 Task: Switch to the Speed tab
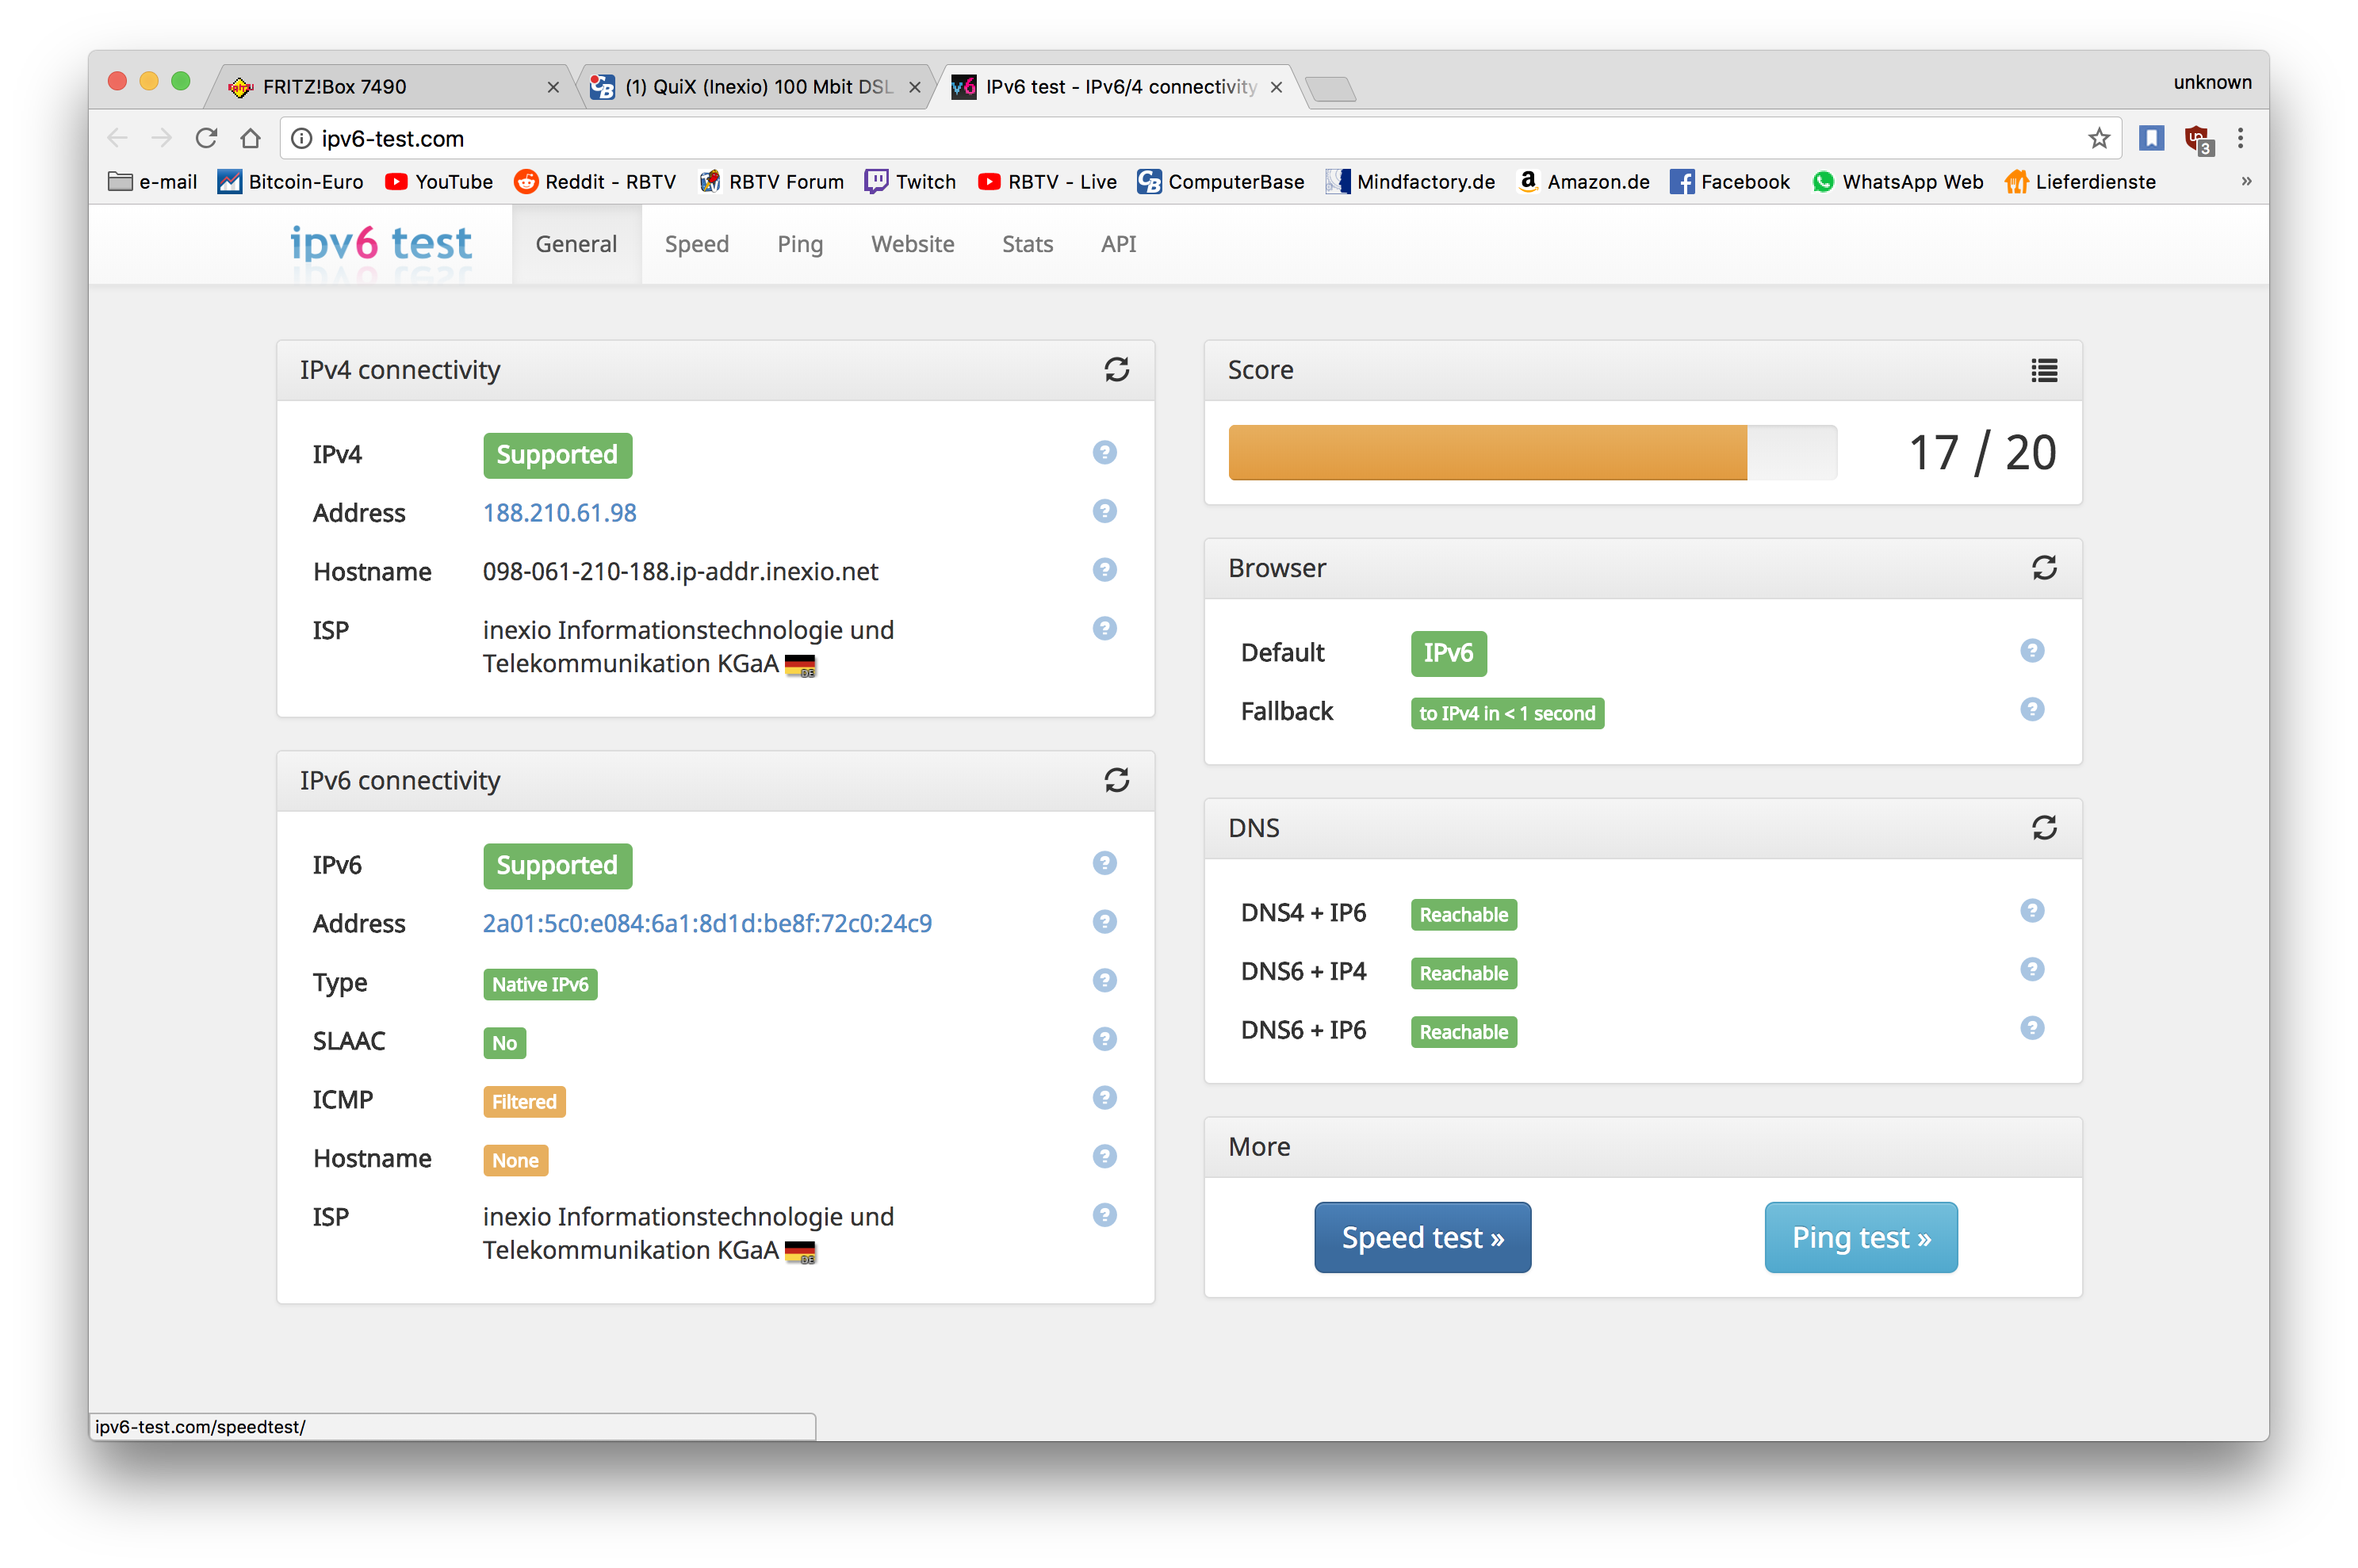(696, 244)
